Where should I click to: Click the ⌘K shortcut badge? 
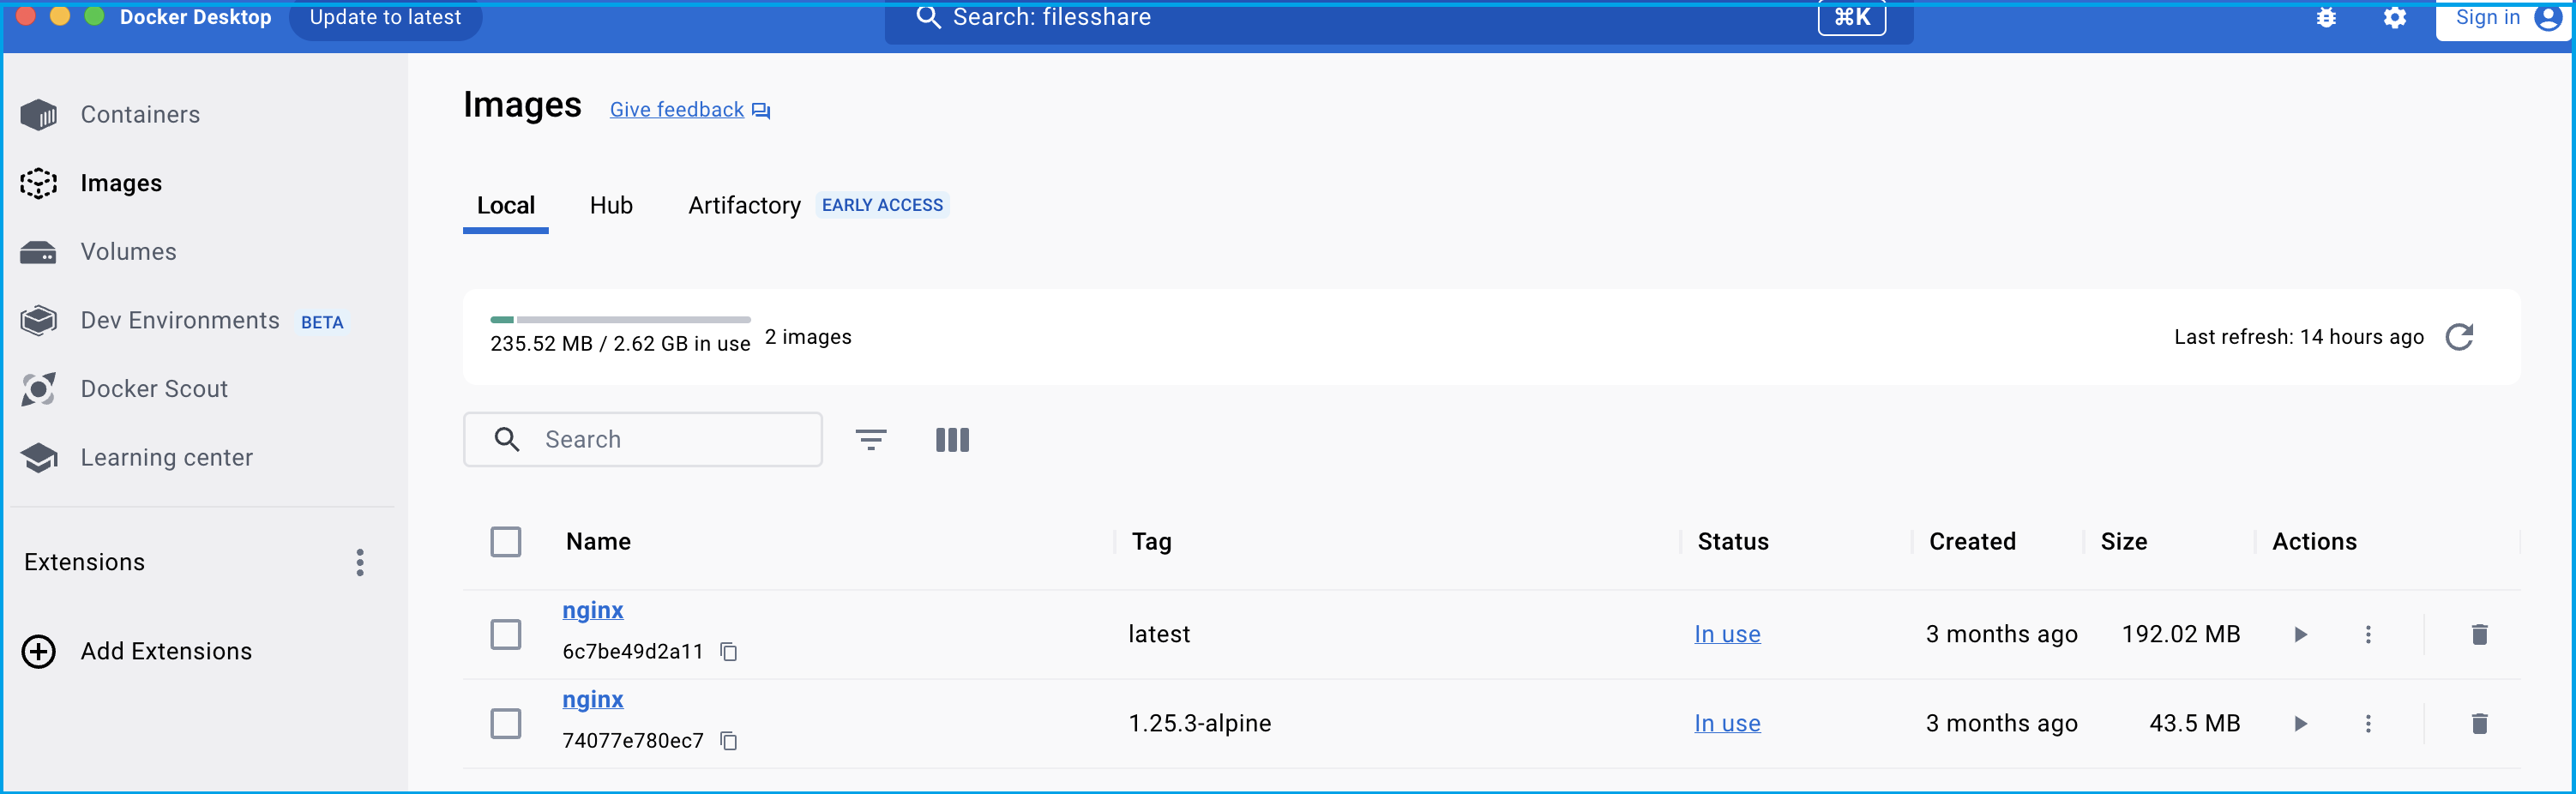point(1852,17)
